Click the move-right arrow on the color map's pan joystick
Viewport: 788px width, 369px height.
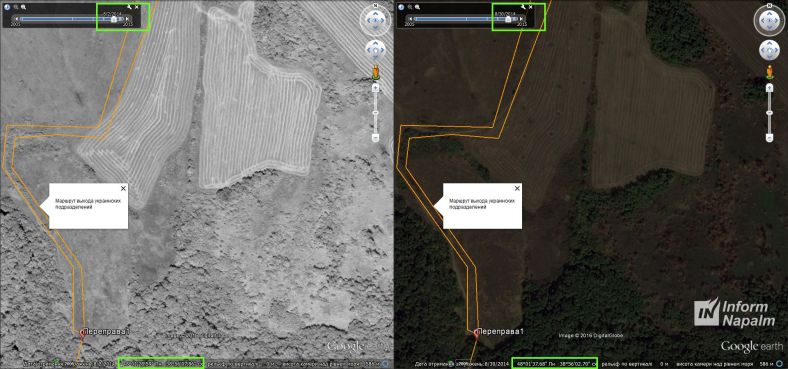[776, 50]
